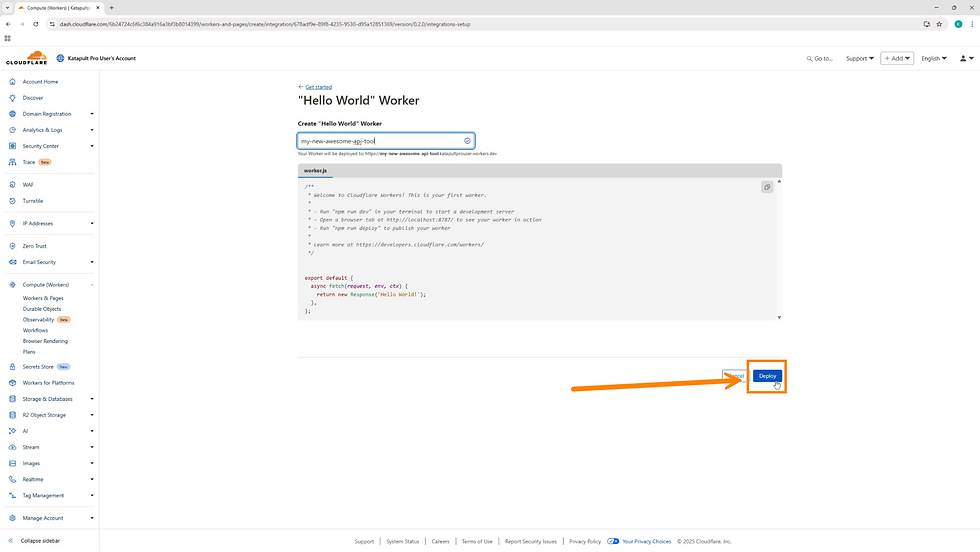Copy the worker.js code with copy icon
This screenshot has width=980, height=552.
tap(767, 187)
